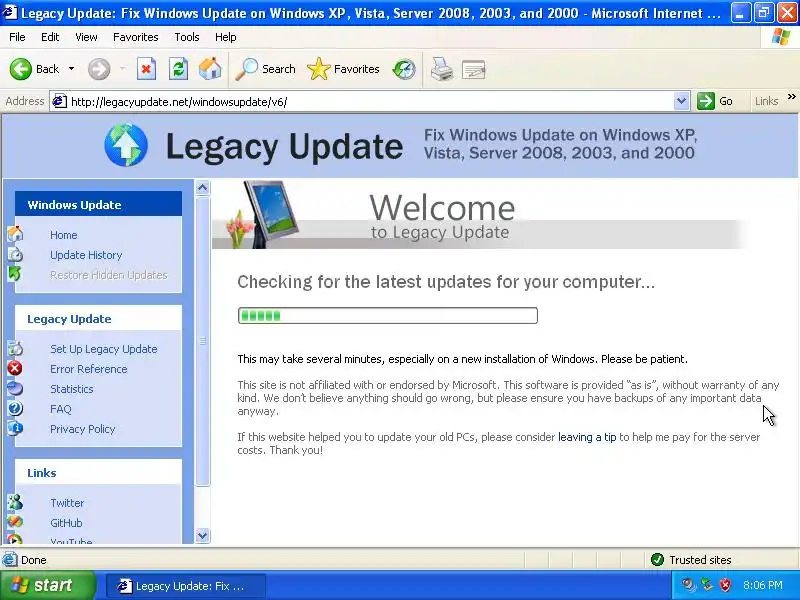The image size is (800, 600).
Task: Click the Legacy Update globe logo
Action: (x=126, y=145)
